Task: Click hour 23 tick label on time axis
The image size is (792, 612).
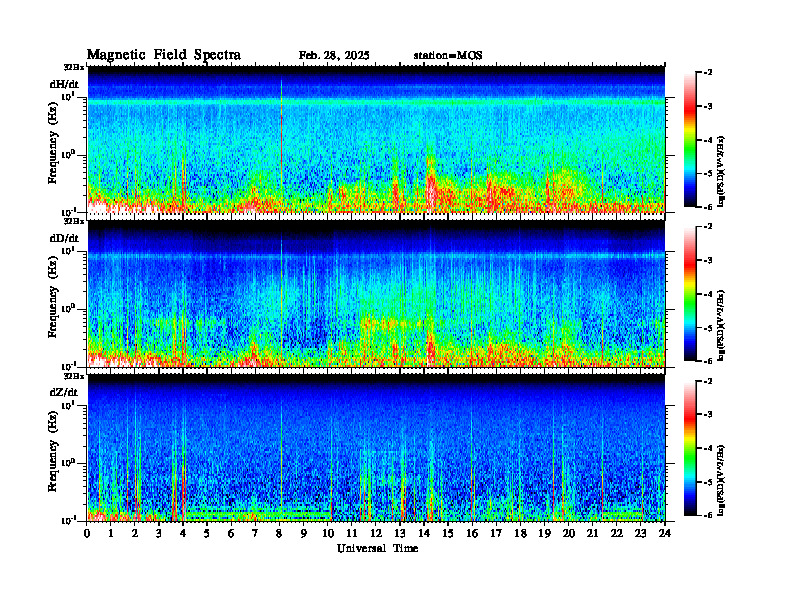Action: 641,533
